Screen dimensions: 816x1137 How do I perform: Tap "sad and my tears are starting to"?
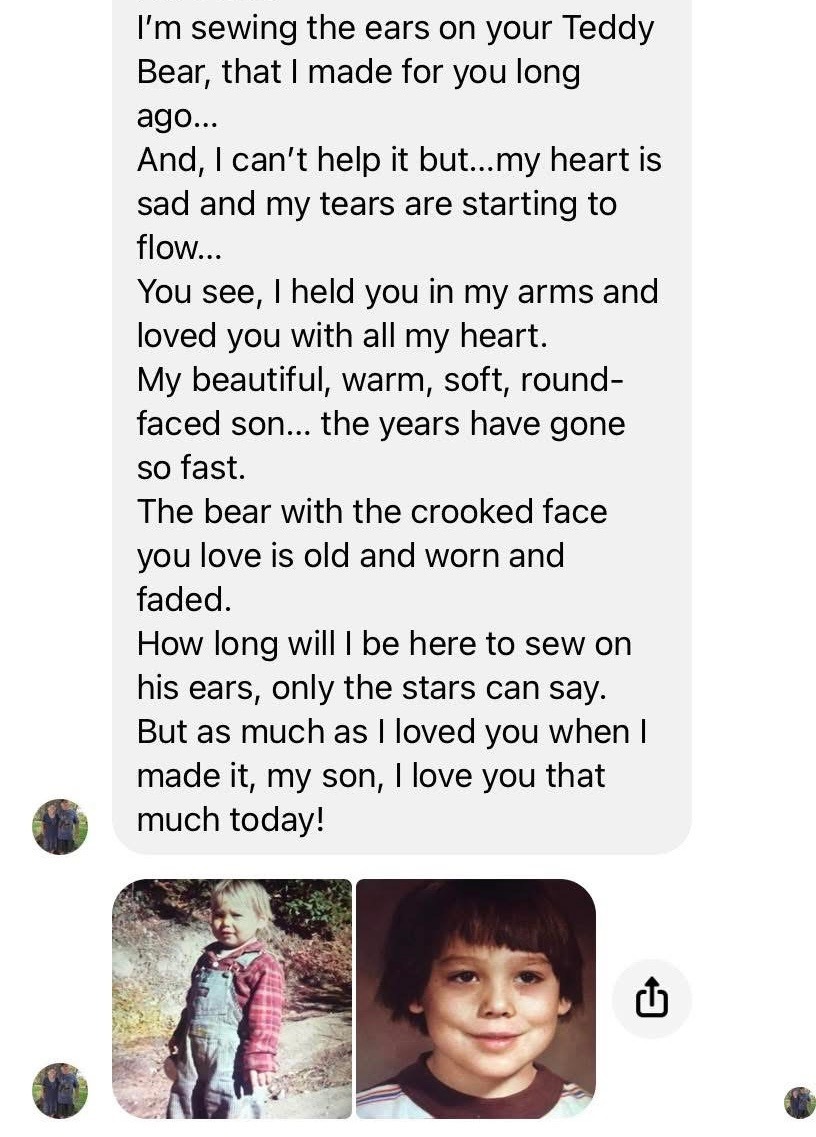click(x=376, y=204)
